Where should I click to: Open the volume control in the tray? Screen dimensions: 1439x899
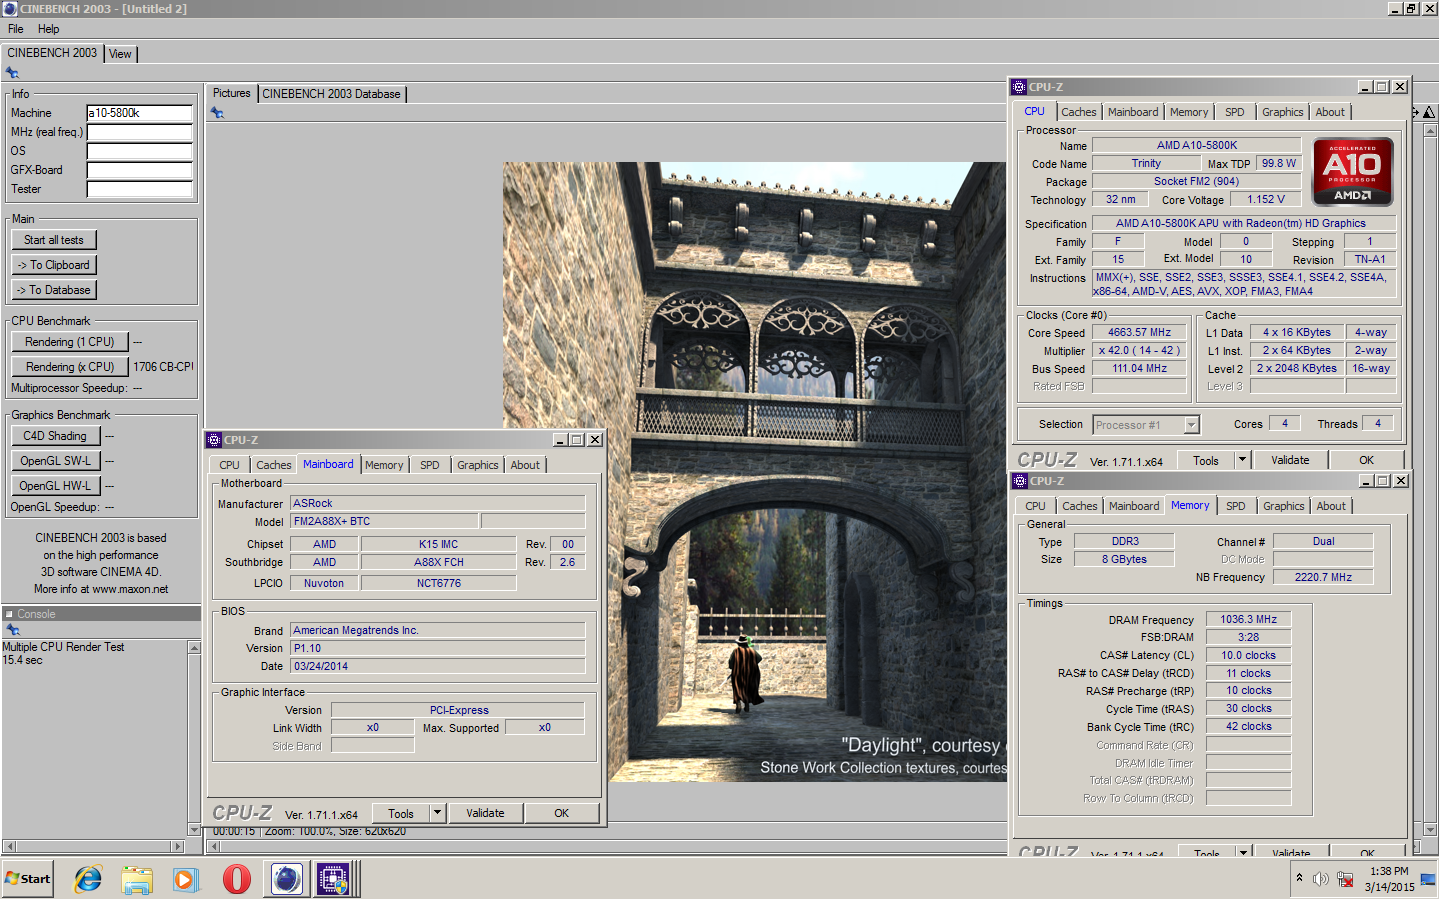click(1321, 879)
